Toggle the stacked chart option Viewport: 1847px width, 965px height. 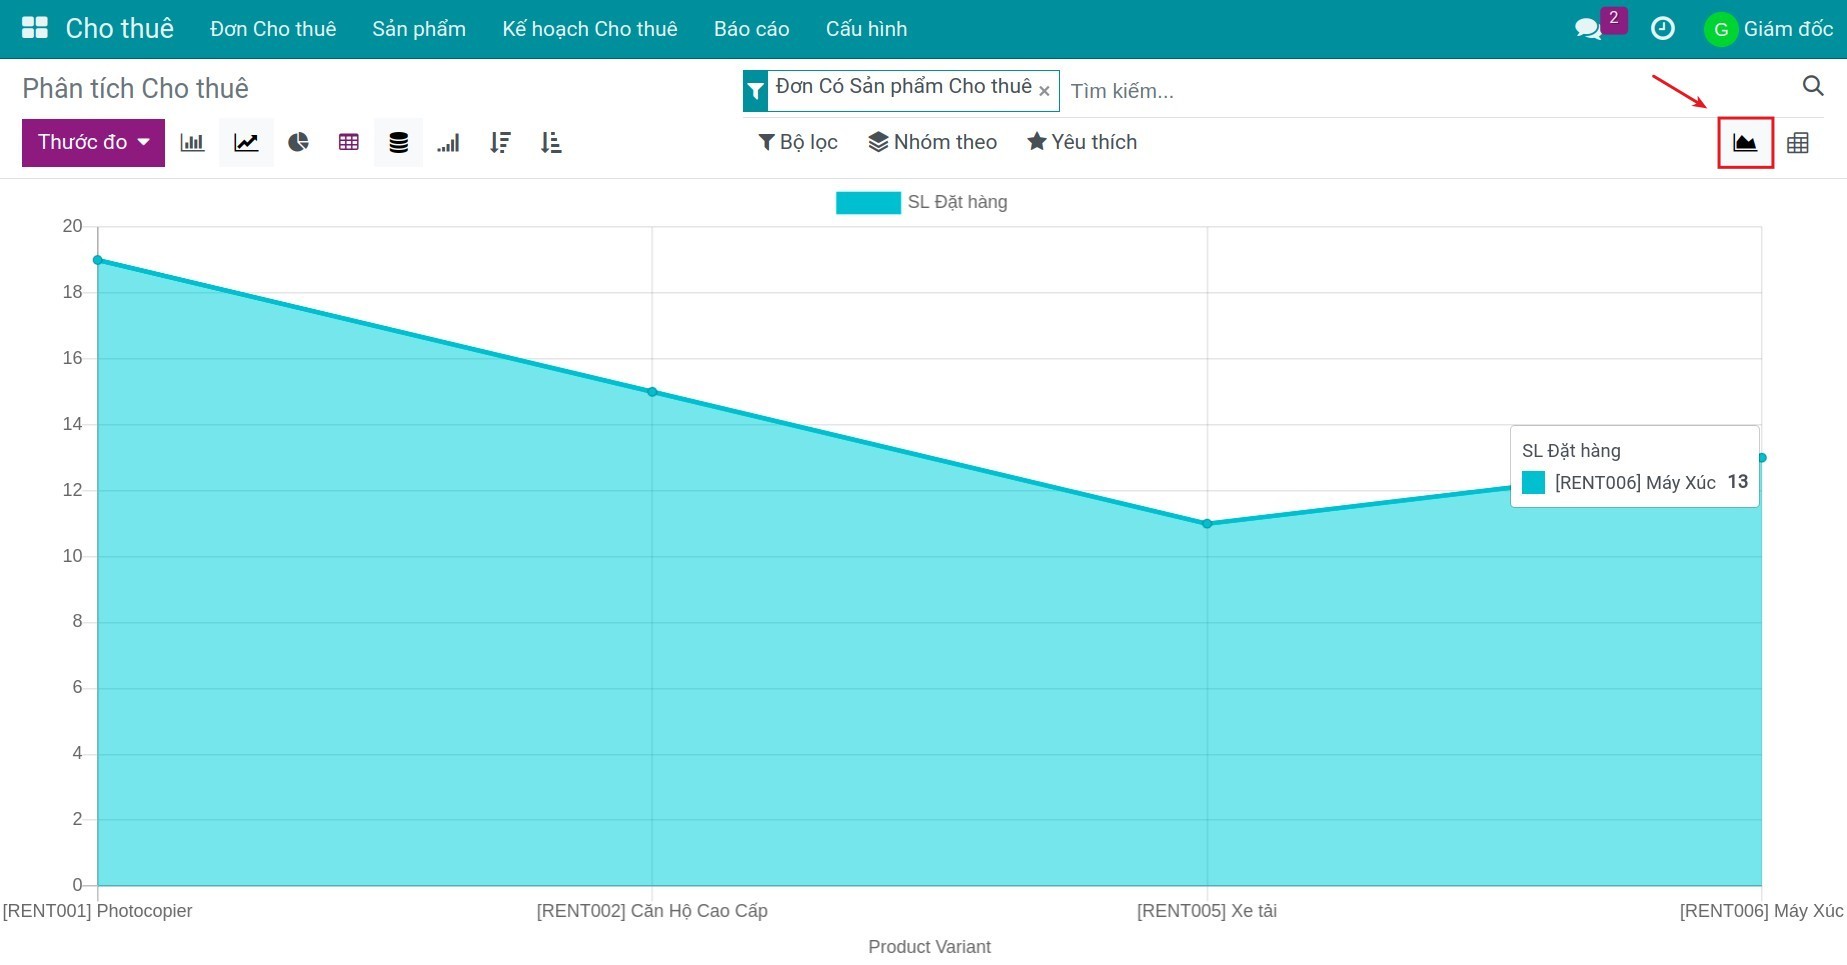[398, 142]
